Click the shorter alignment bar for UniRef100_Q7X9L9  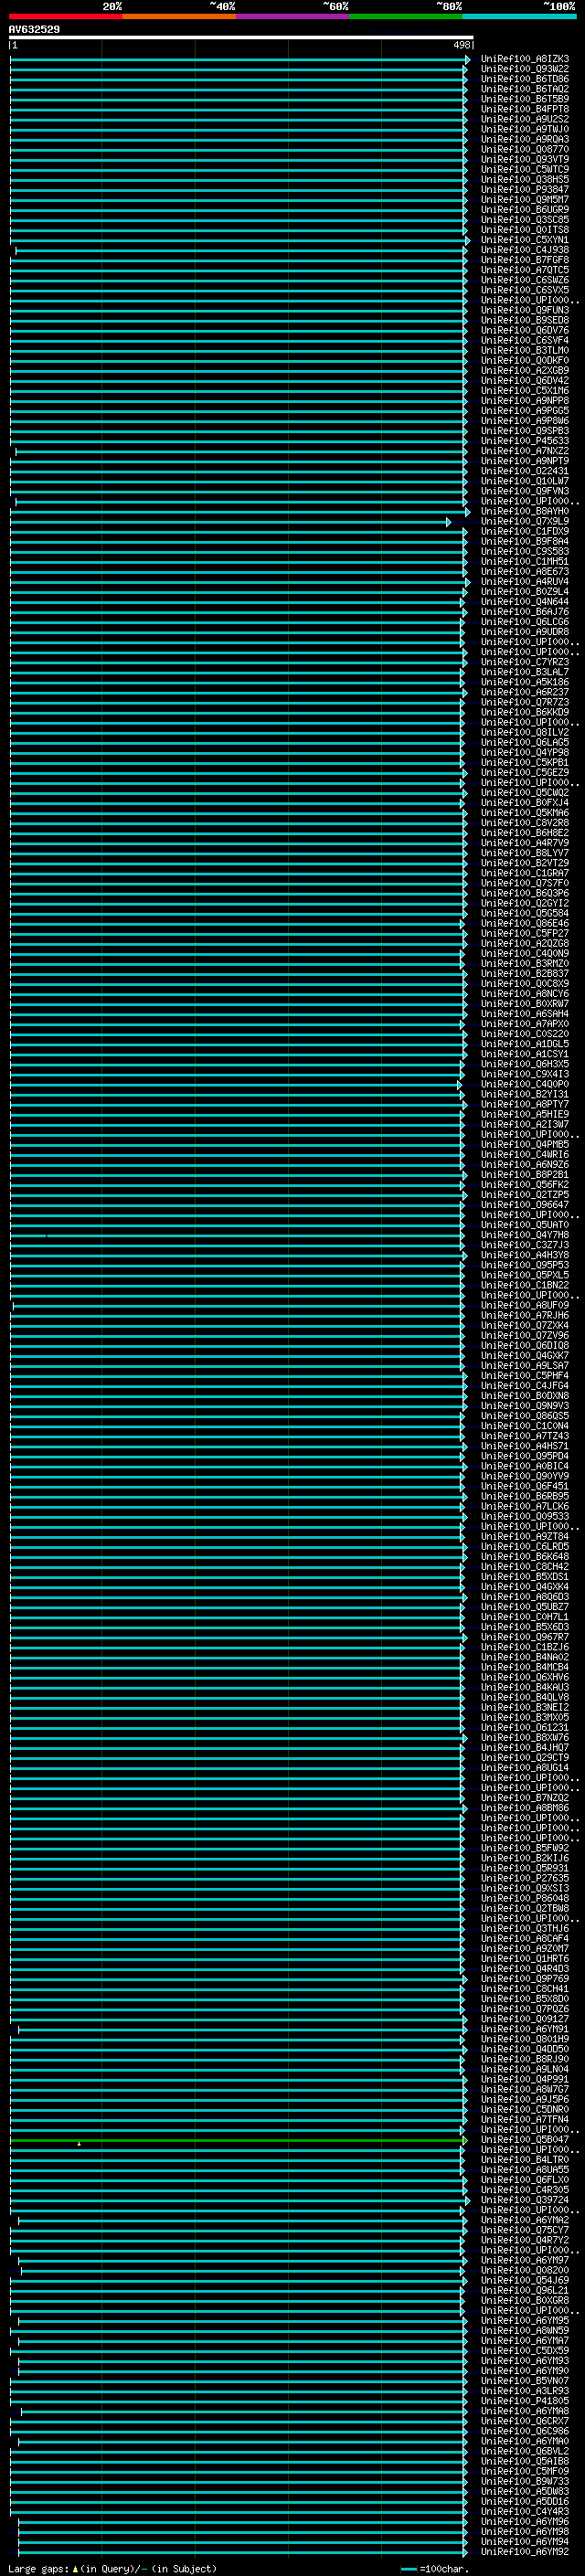click(x=230, y=522)
